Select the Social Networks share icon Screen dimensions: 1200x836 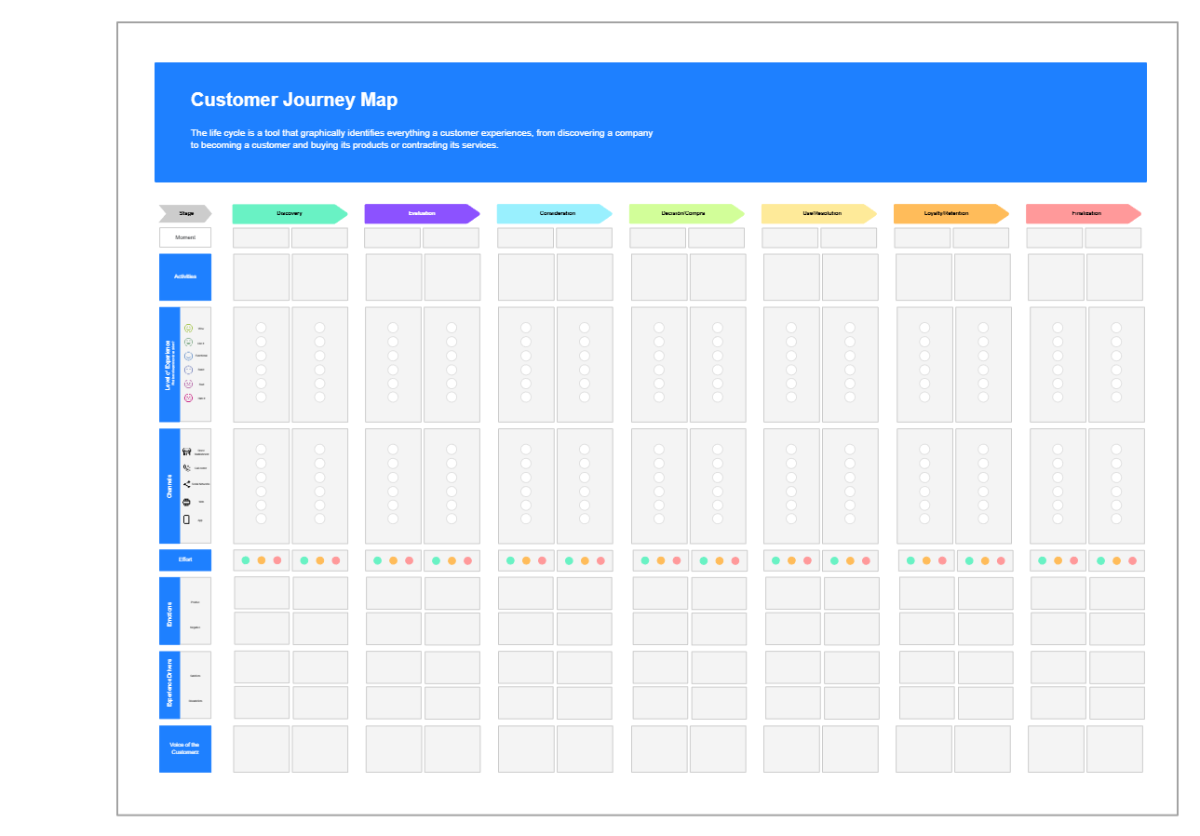click(187, 483)
